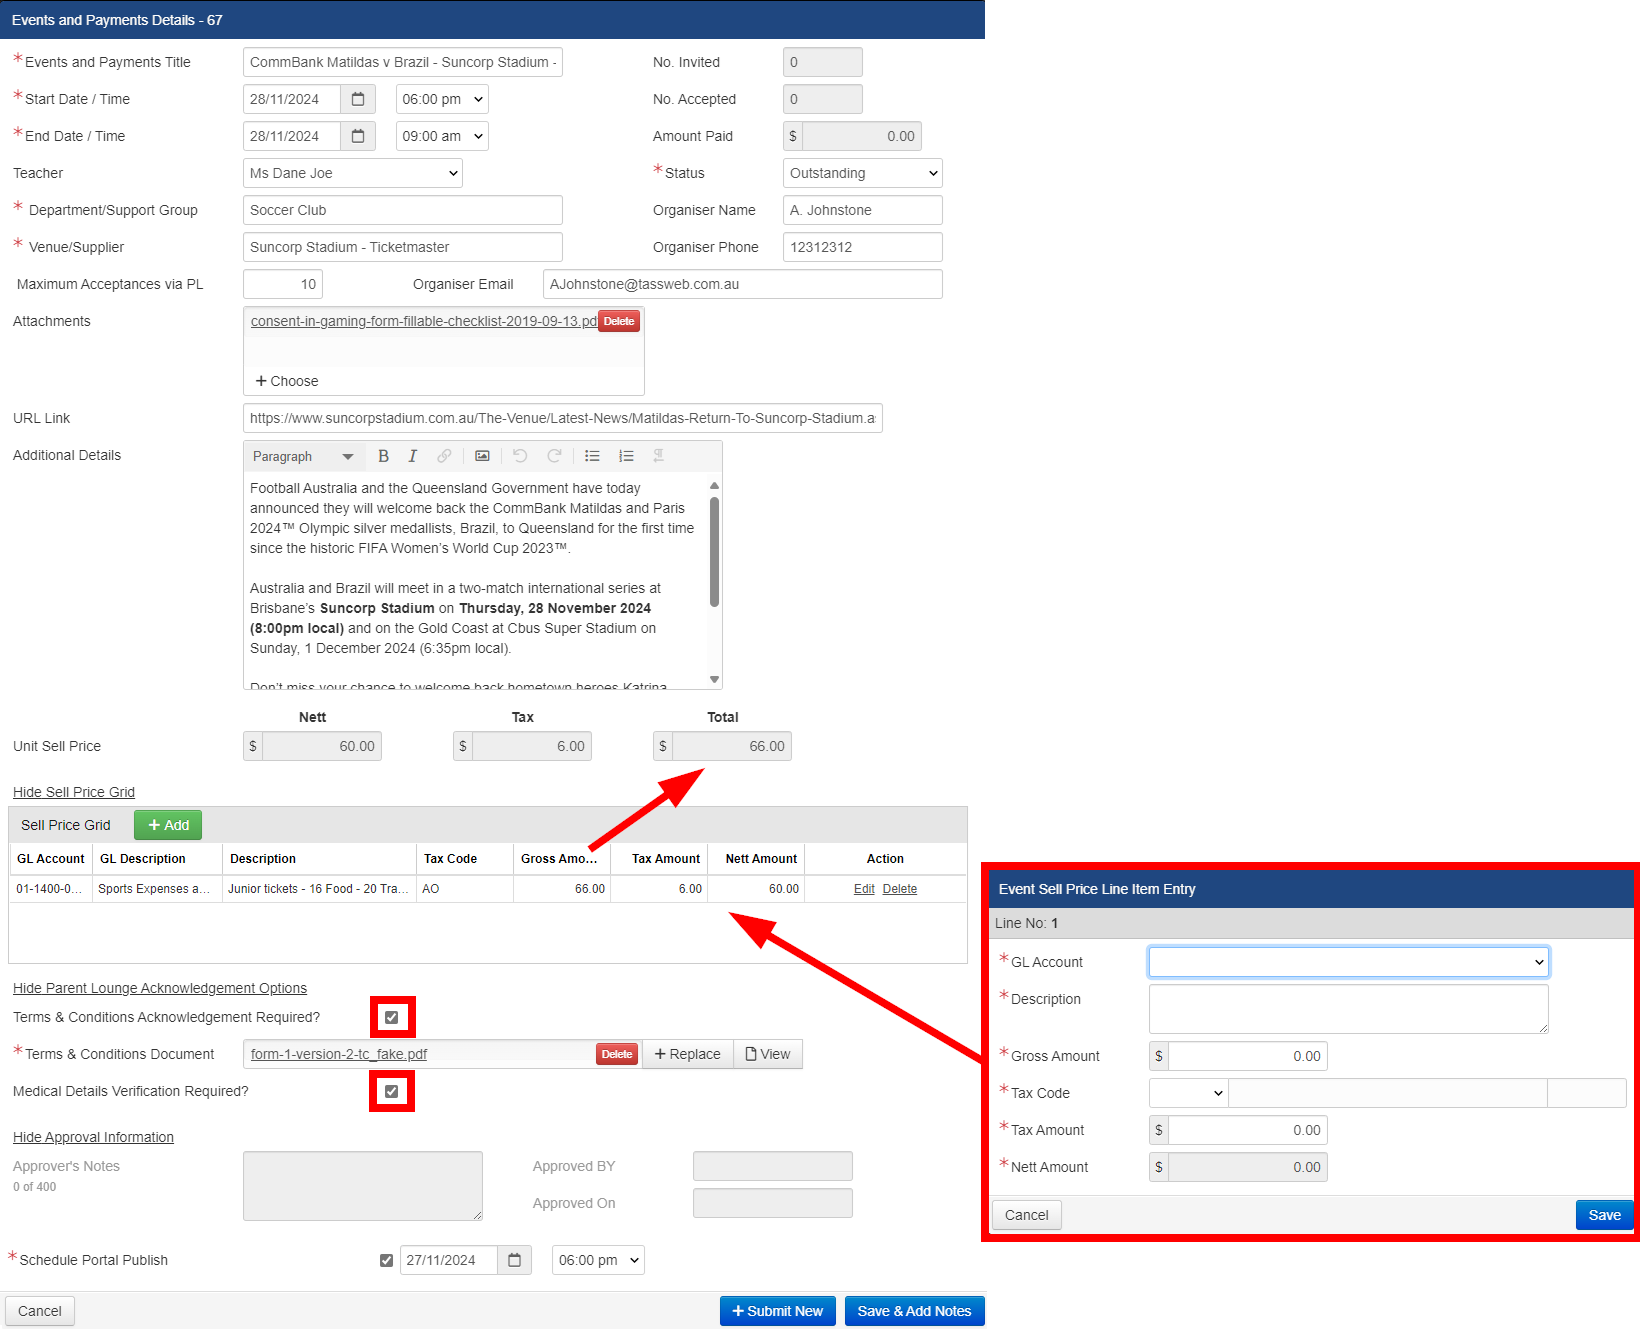Choose a new attachment file
Screen dimensions: 1640x1331
(287, 381)
